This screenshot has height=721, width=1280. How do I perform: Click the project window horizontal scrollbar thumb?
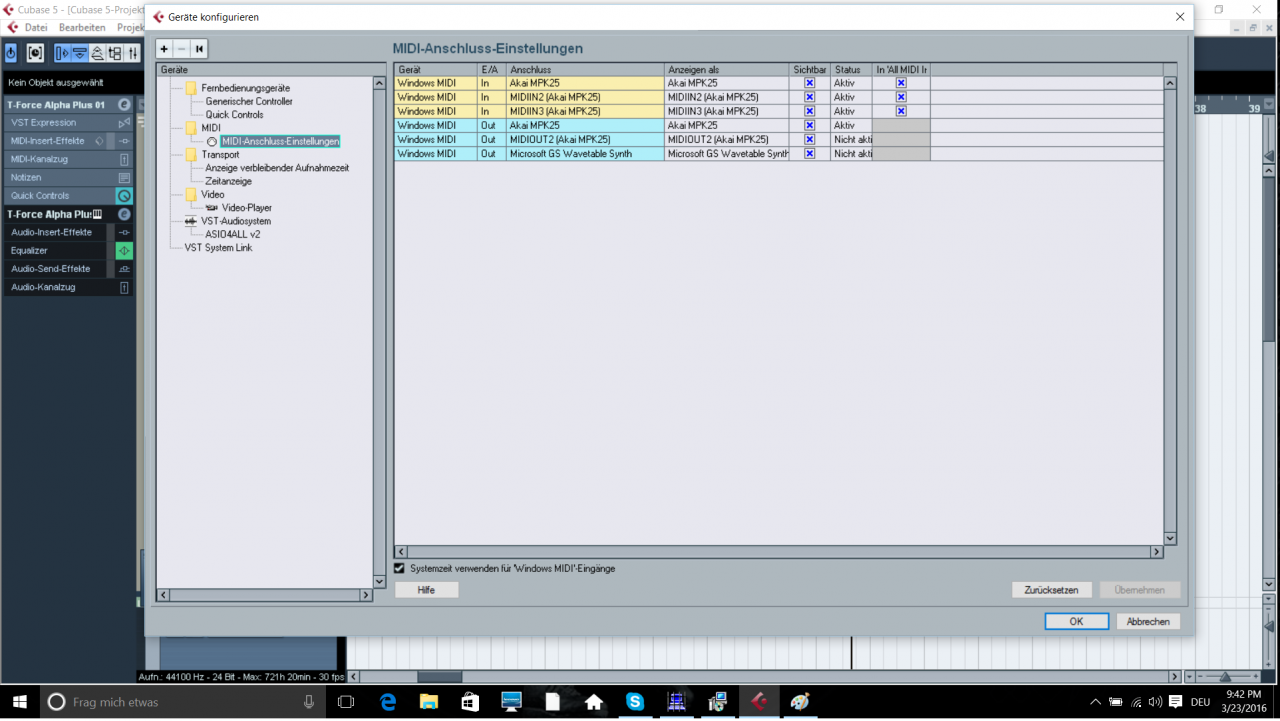[440, 677]
